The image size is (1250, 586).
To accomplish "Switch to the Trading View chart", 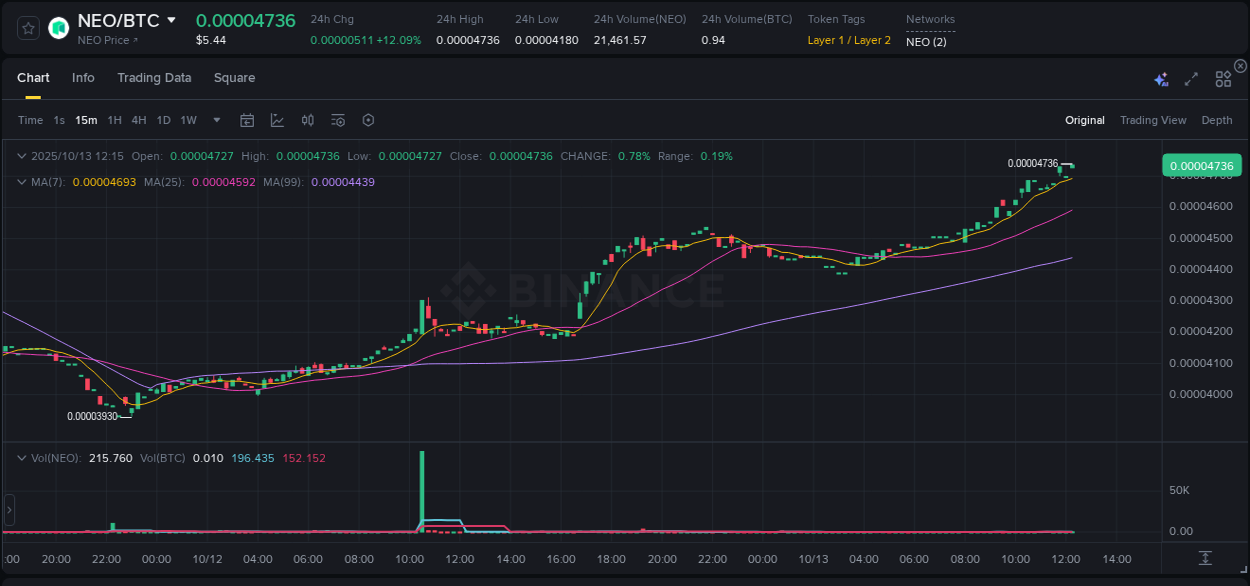I will (x=1153, y=120).
